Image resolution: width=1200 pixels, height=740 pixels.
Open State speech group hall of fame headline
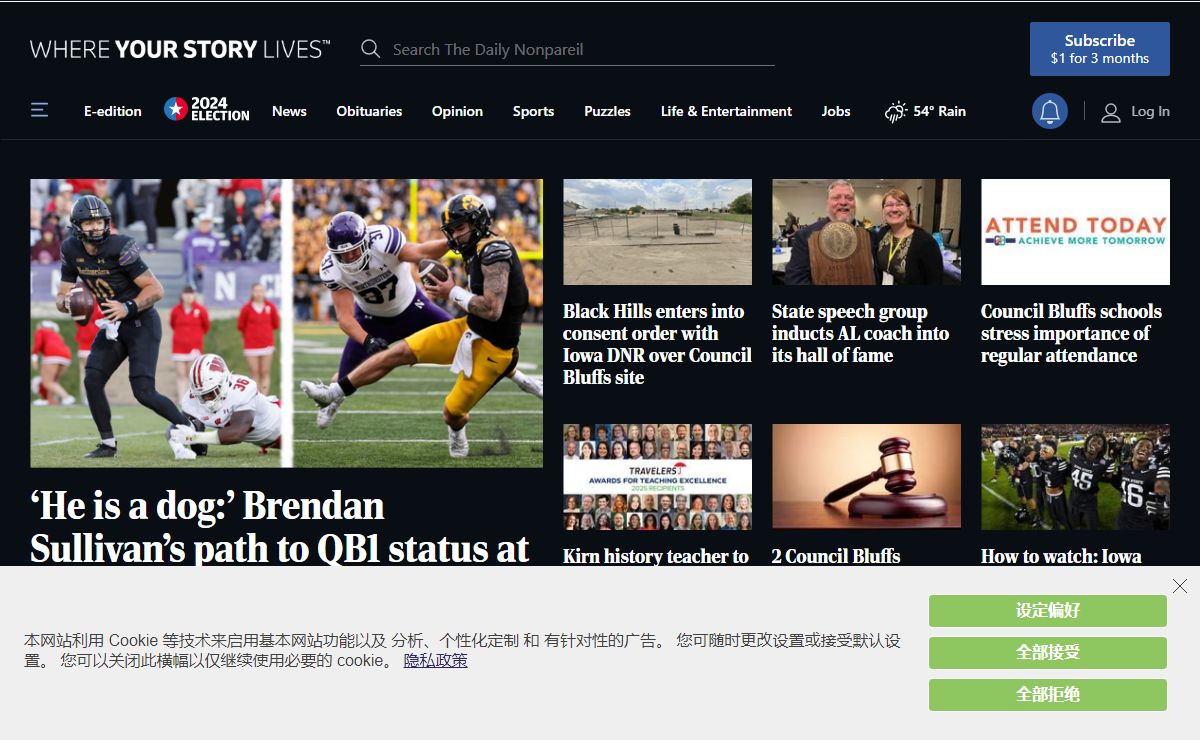pyautogui.click(x=860, y=333)
